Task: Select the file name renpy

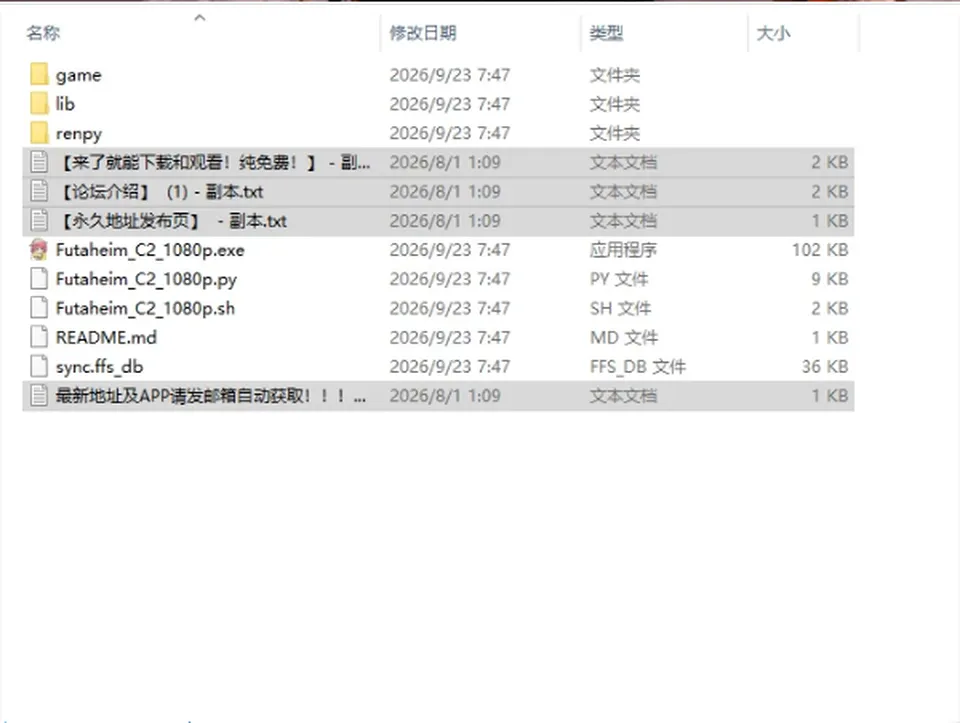Action: pos(79,133)
